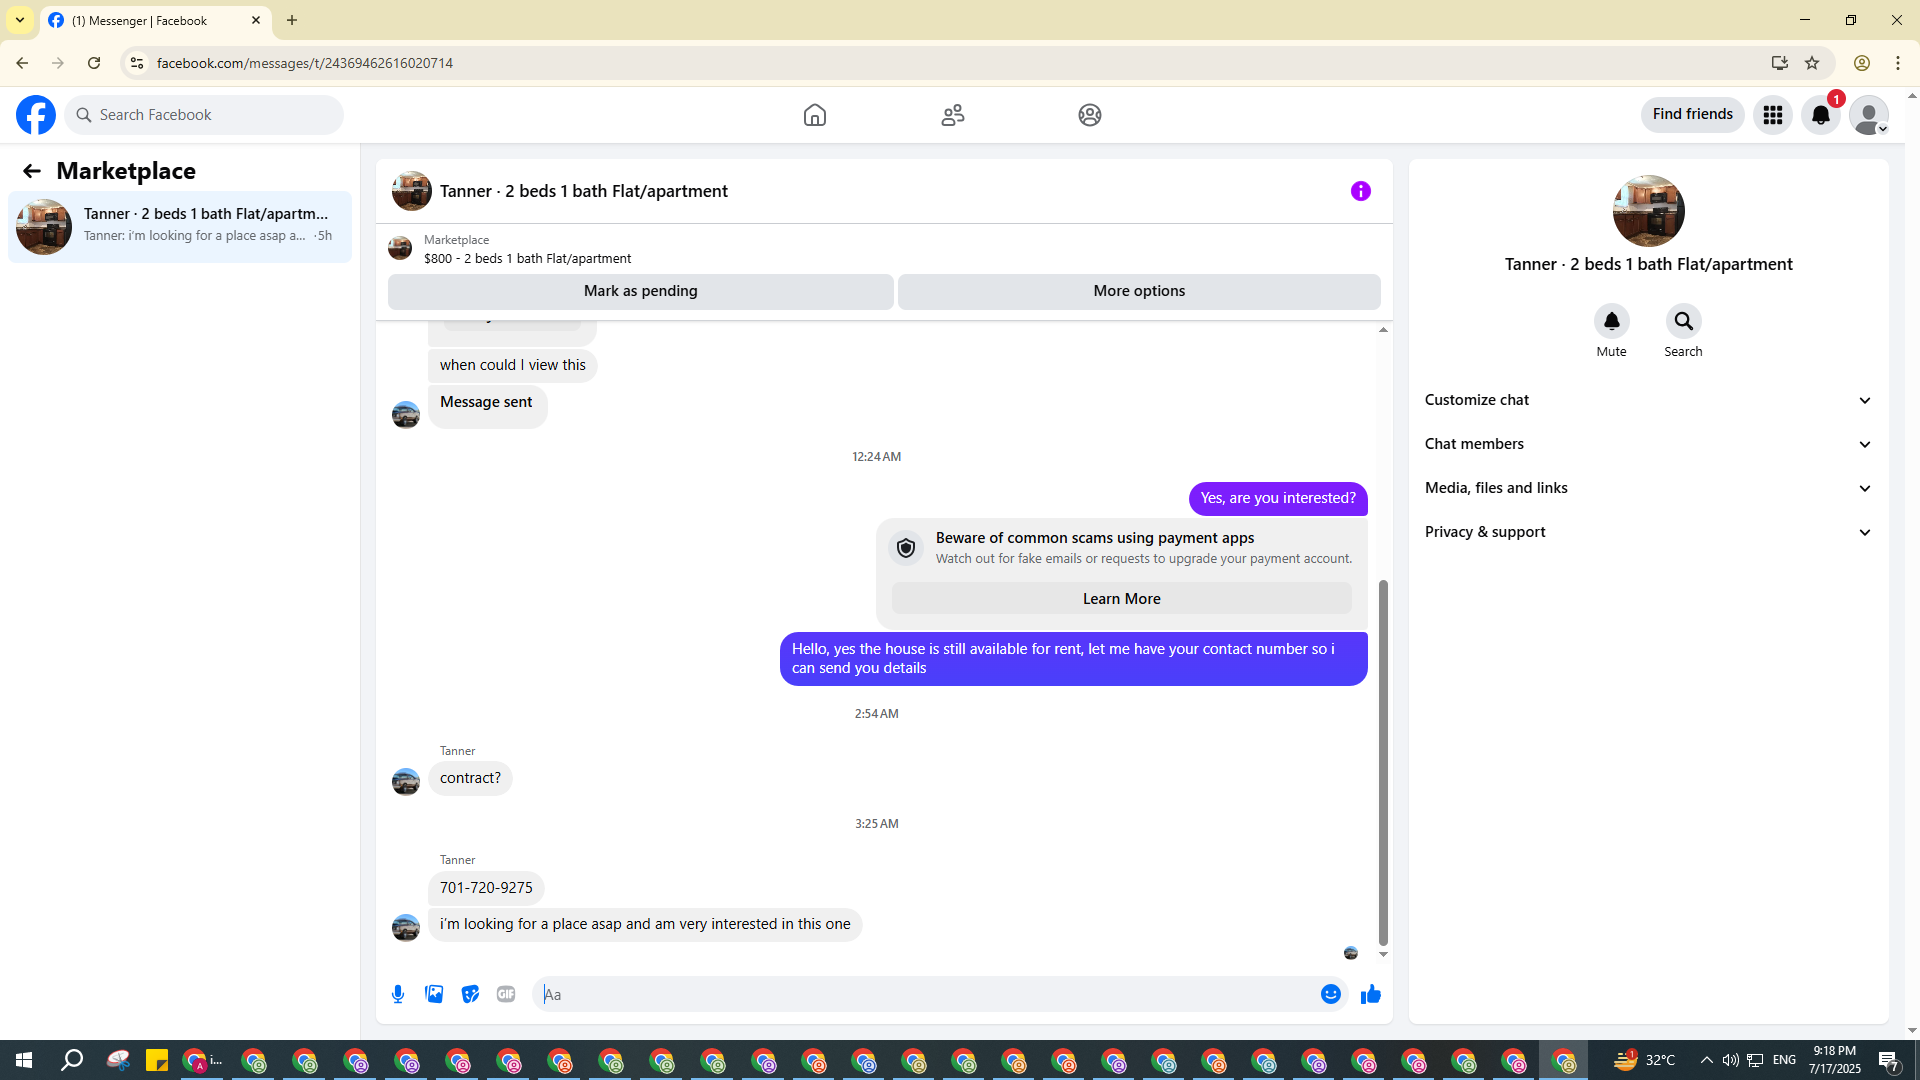1920x1080 pixels.
Task: Open conversation information icon
Action: [1361, 191]
